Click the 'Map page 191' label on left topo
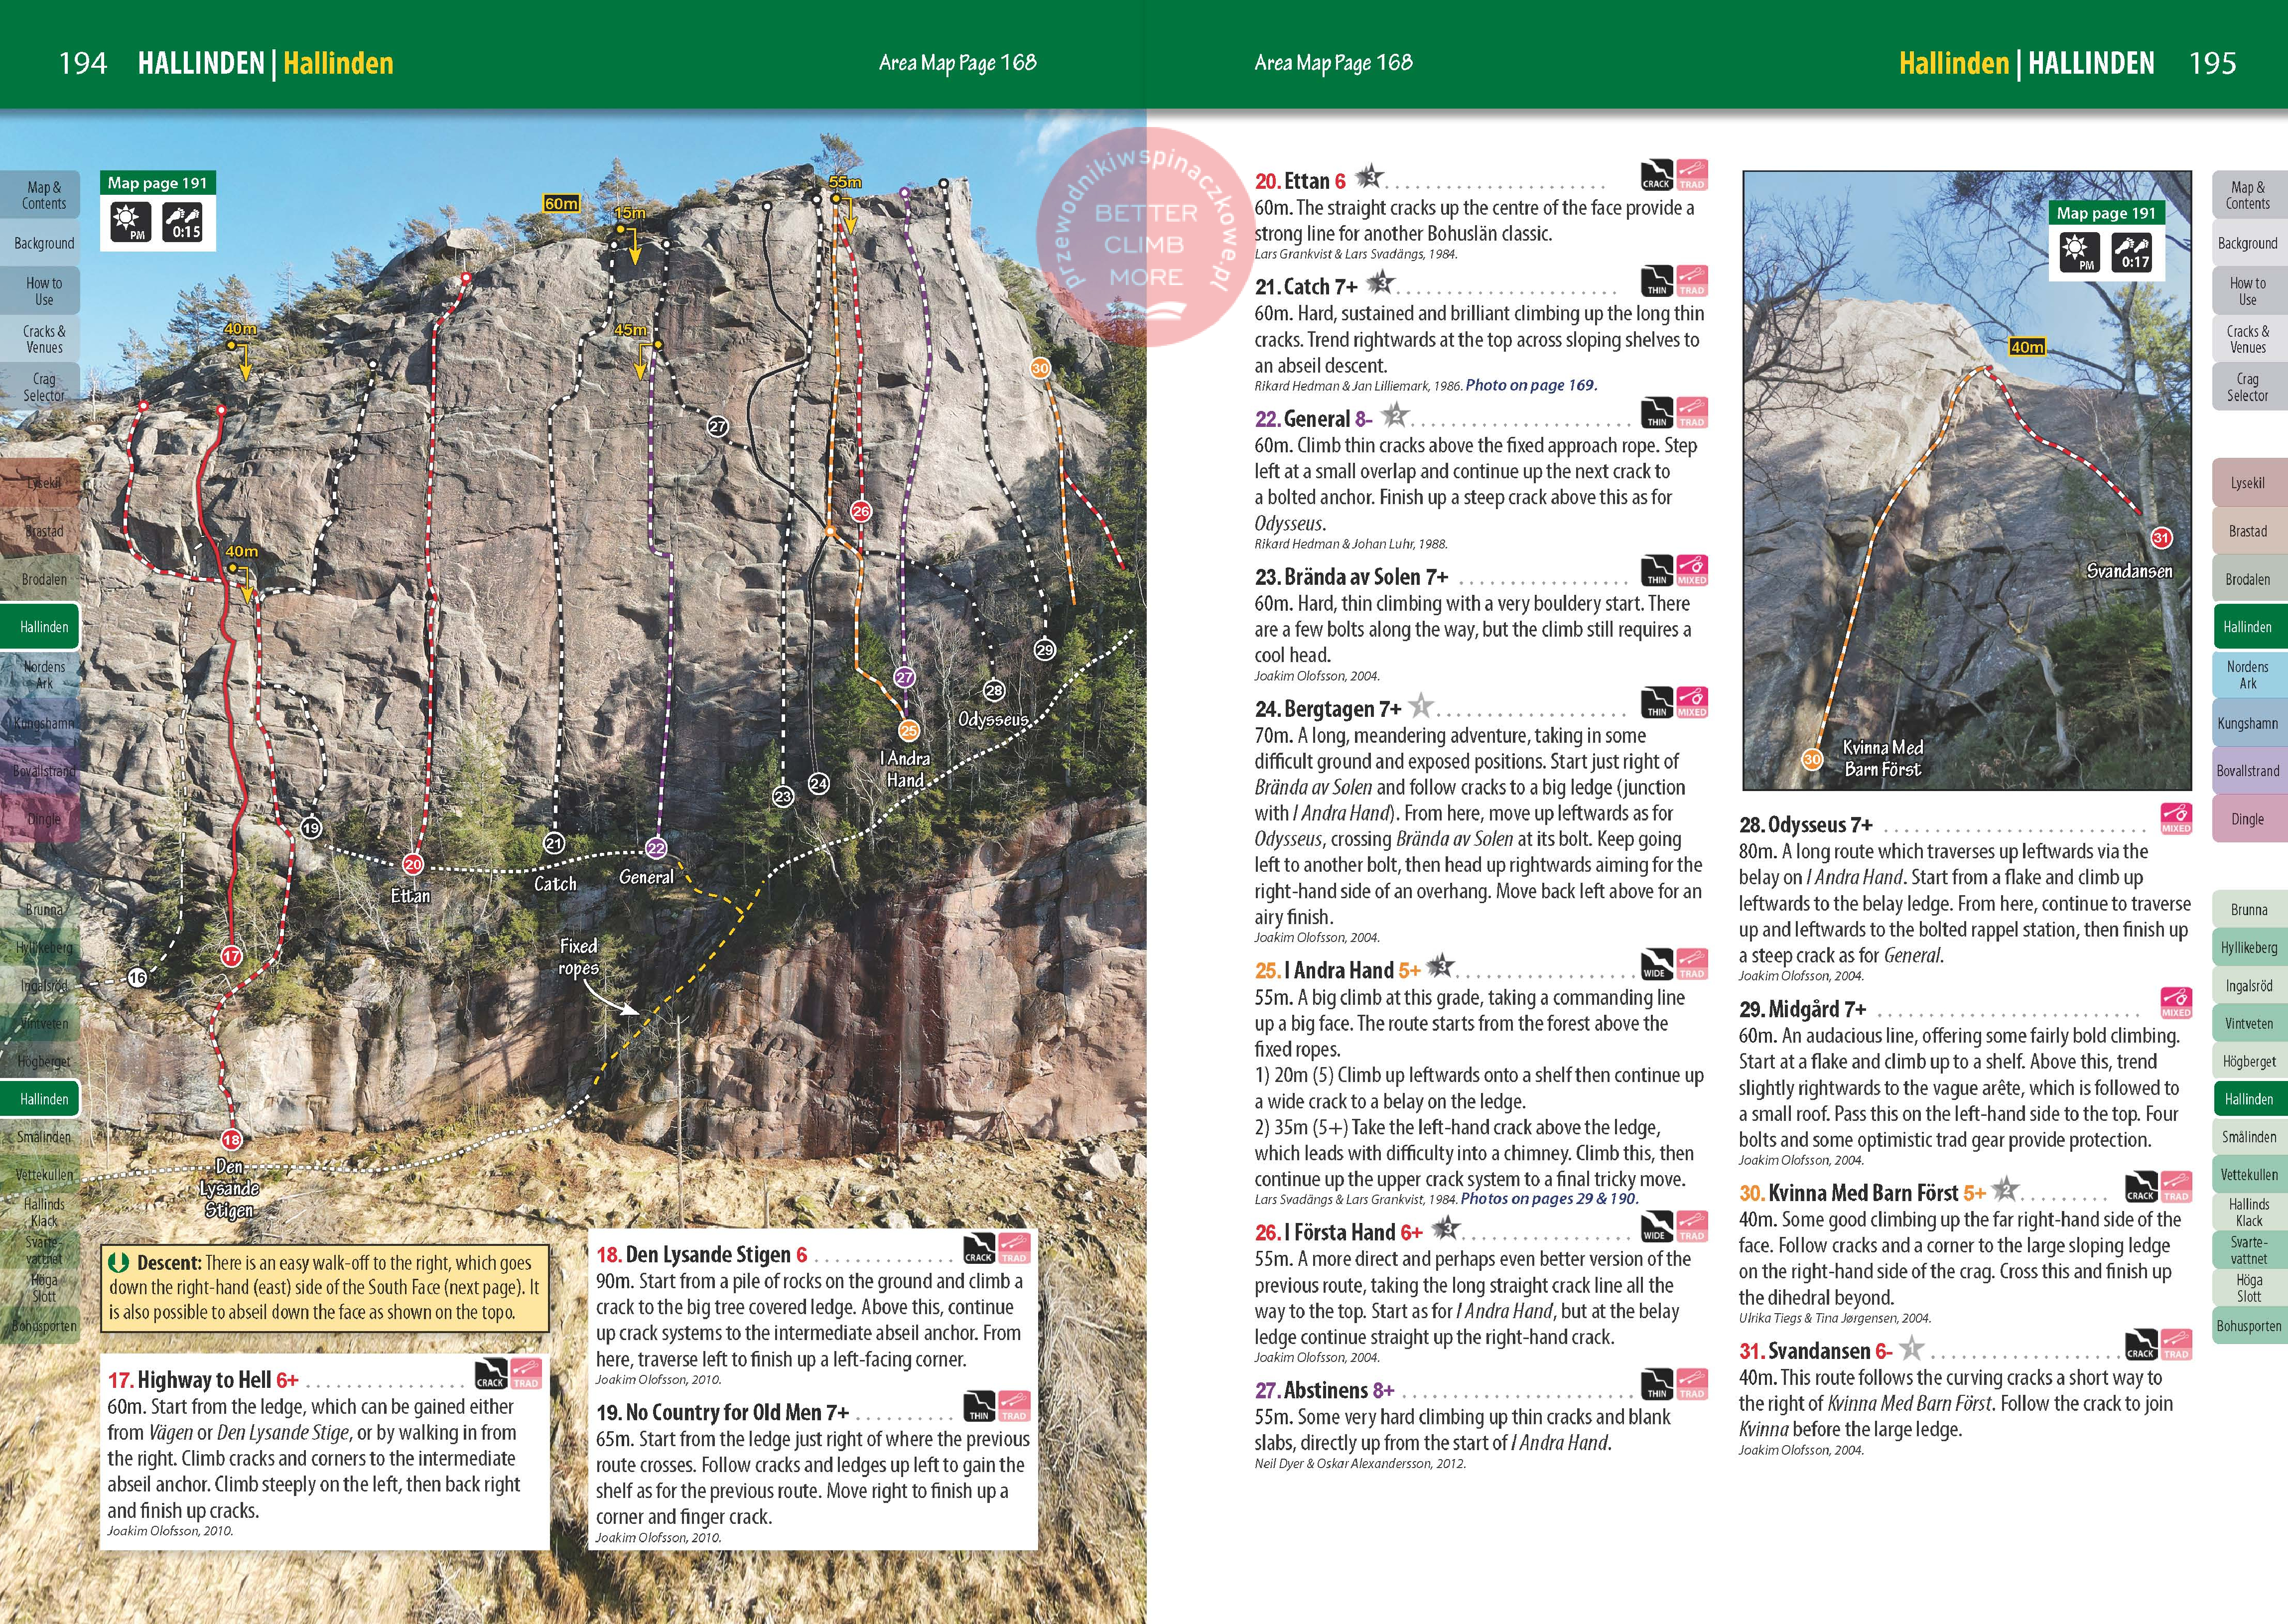 (157, 183)
